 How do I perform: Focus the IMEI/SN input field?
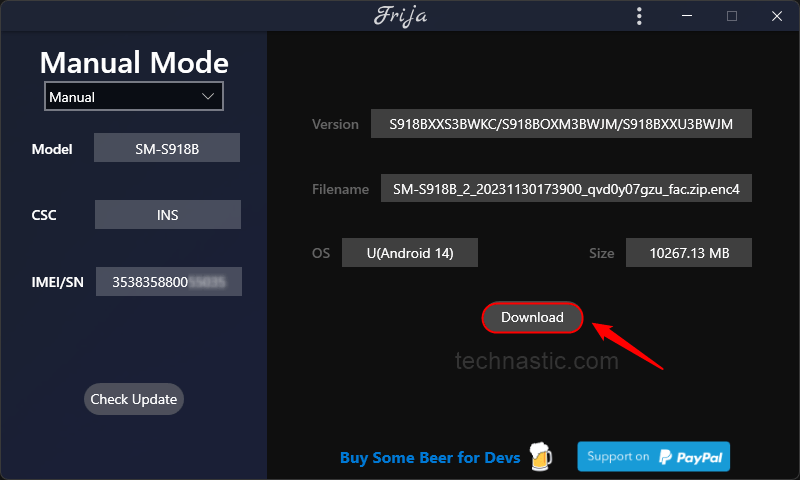tap(169, 282)
